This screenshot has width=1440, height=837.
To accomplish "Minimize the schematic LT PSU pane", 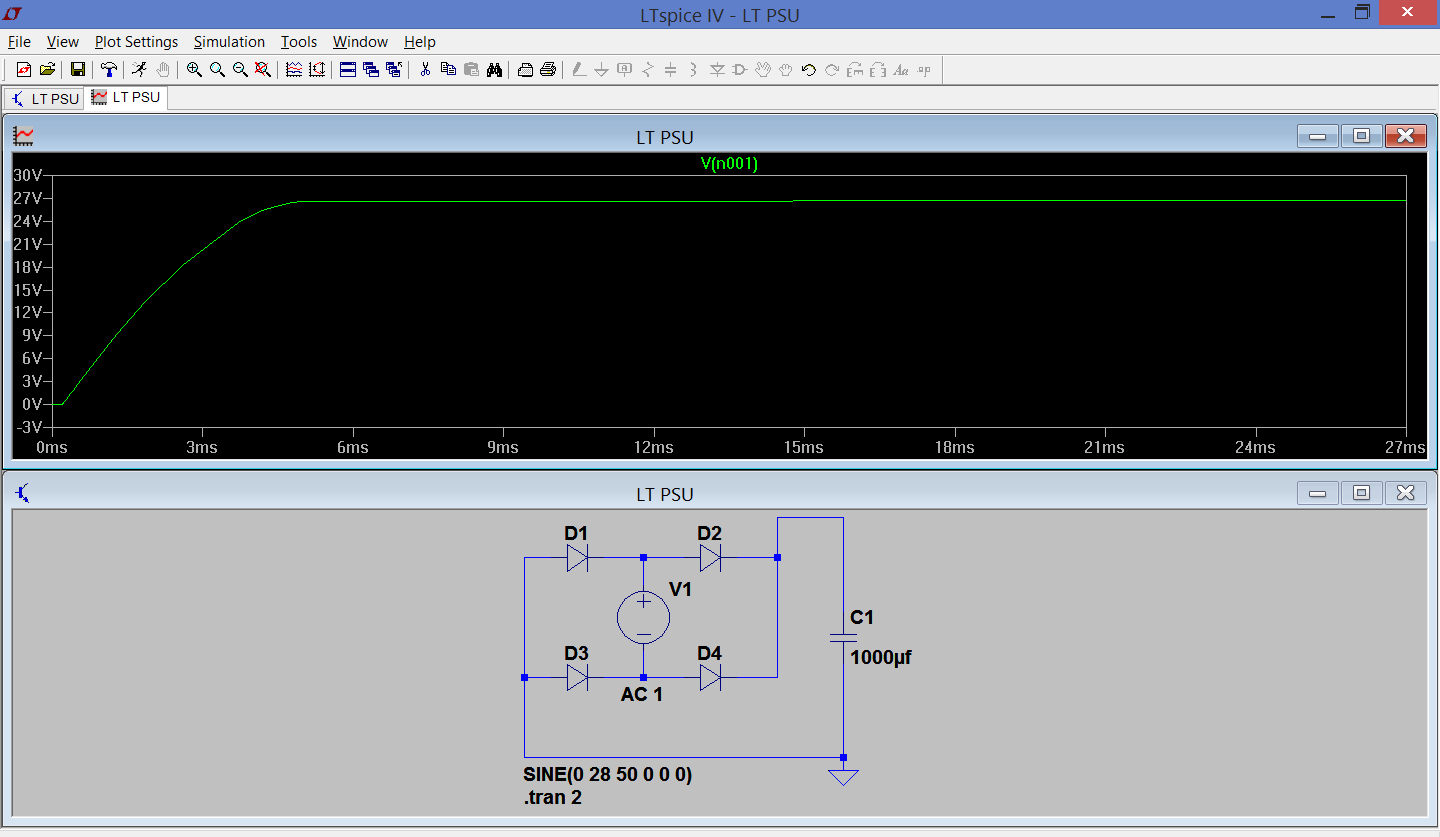I will coord(1317,493).
